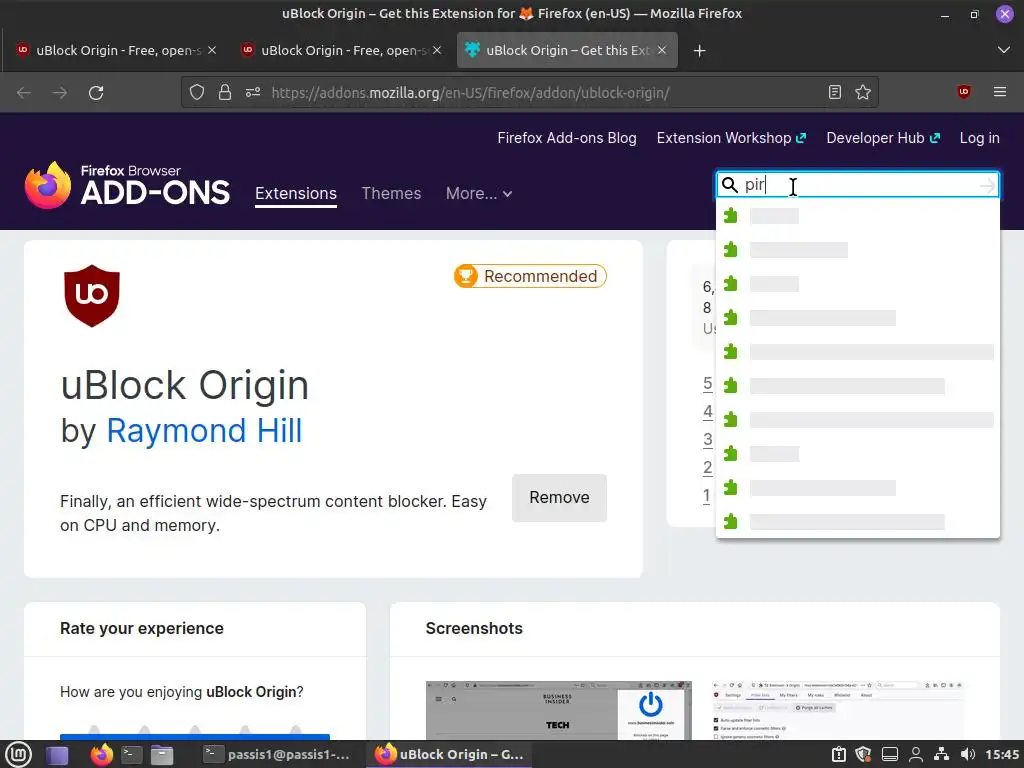The width and height of the screenshot is (1024, 768).
Task: Open the screen tray icon
Action: pyautogui.click(x=889, y=755)
